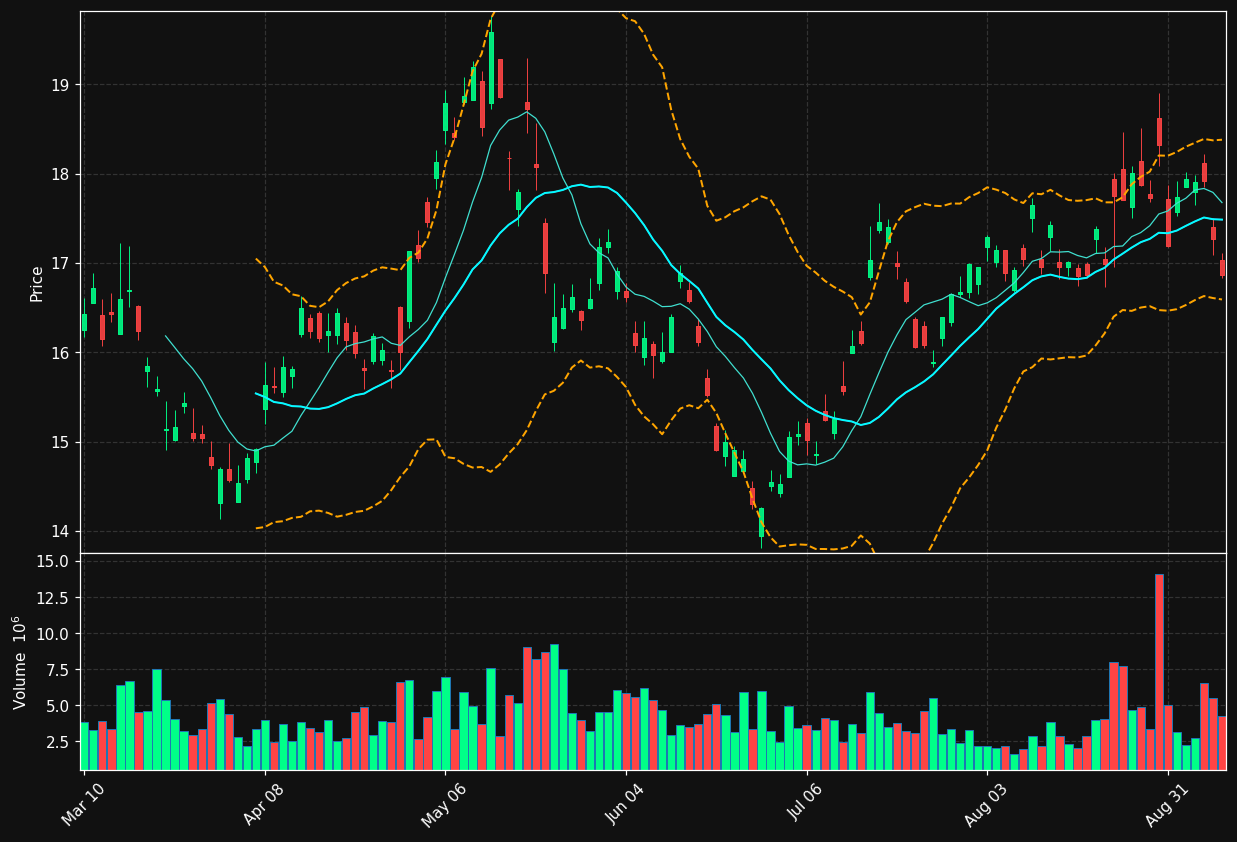Click the 'Aug 31' date label
1237x842 pixels.
(1169, 804)
